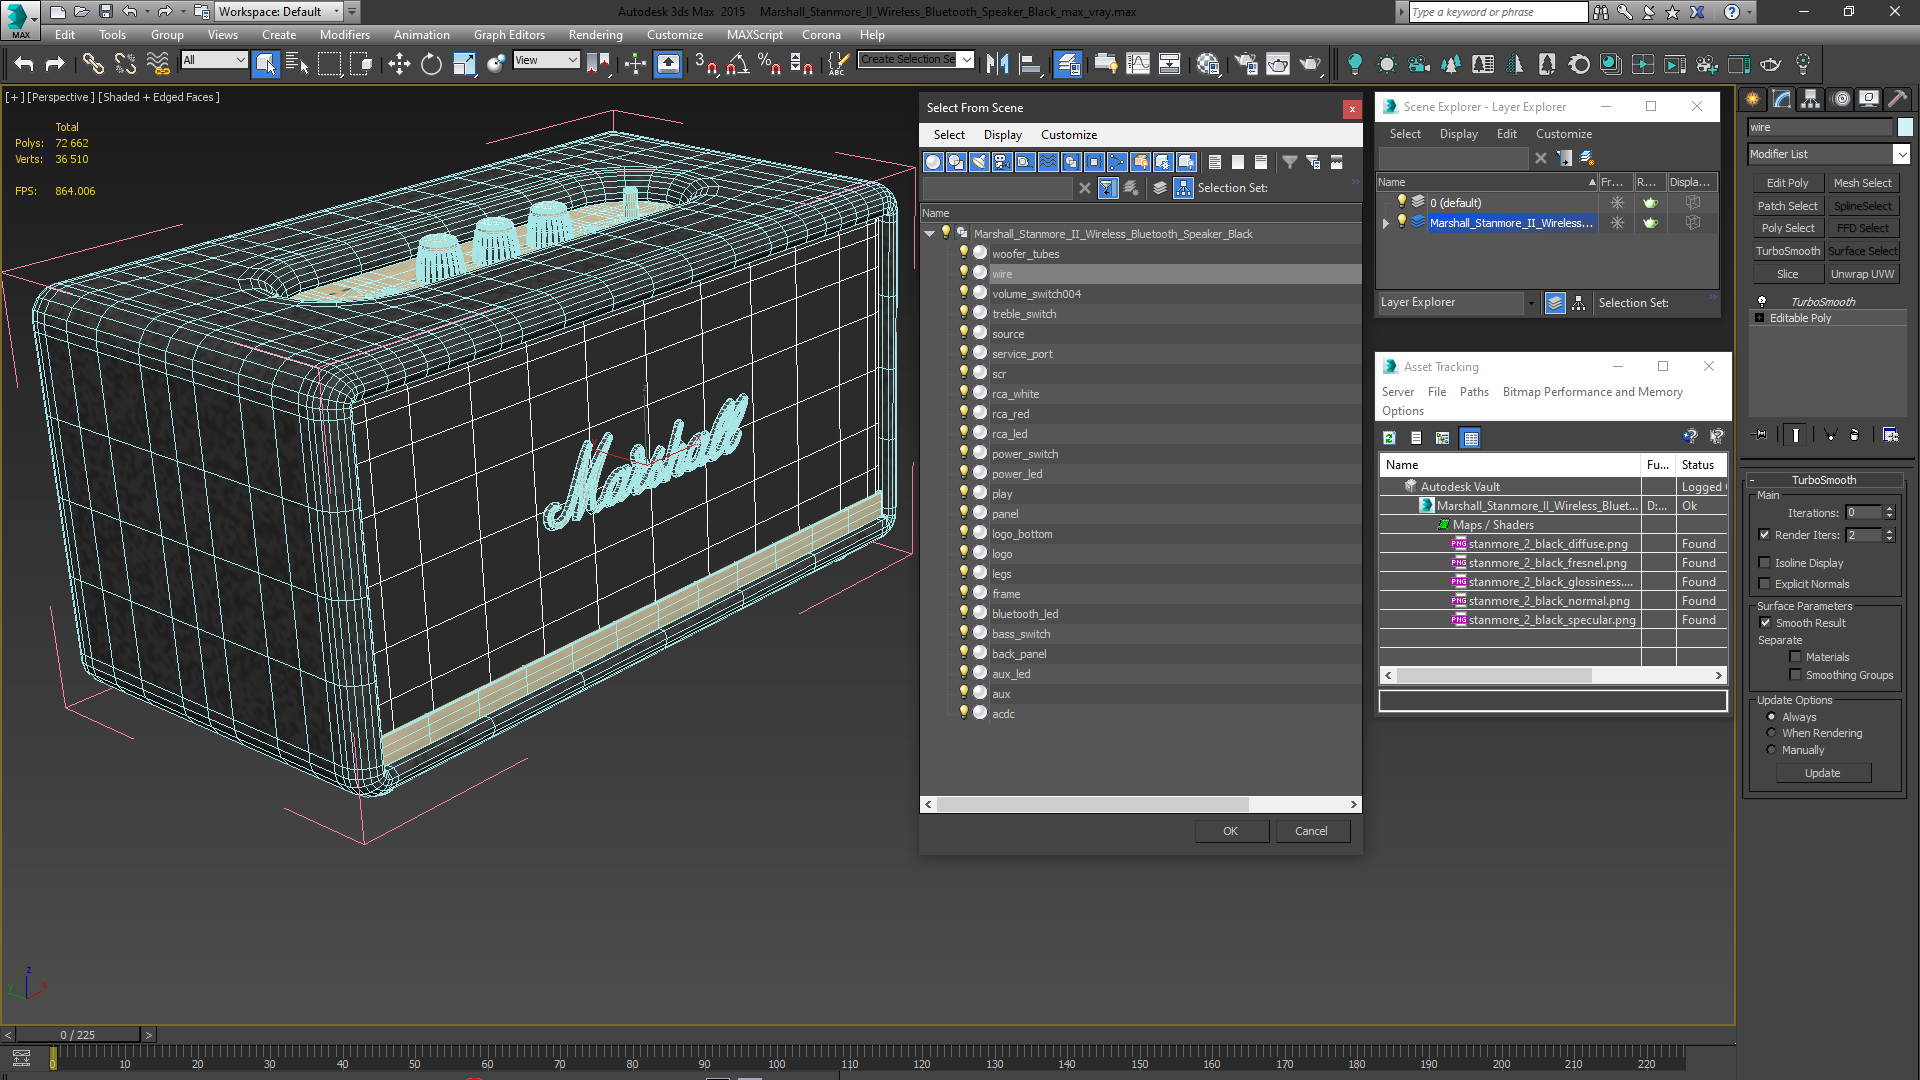The width and height of the screenshot is (1920, 1080).
Task: Open the Curve Editor icon
Action: pos(1138,64)
